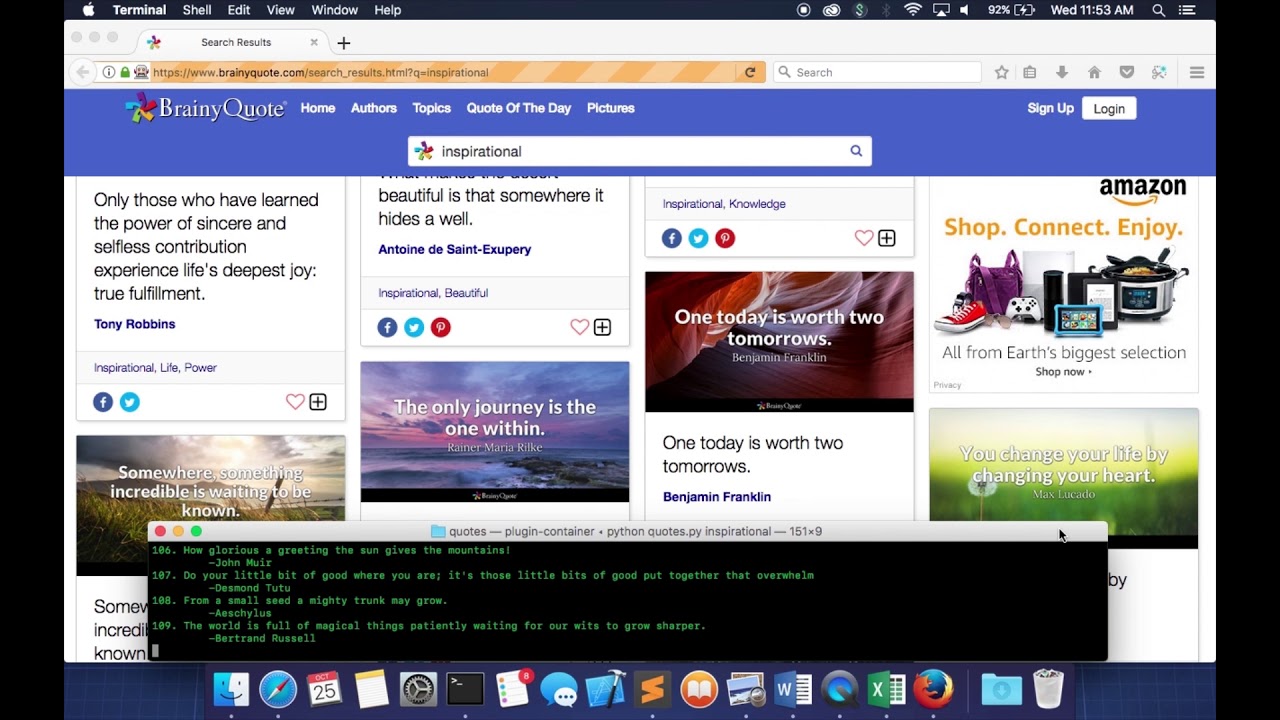Viewport: 1280px width, 720px height.
Task: Click the BrainyQuote inspirational search box
Action: 640,151
